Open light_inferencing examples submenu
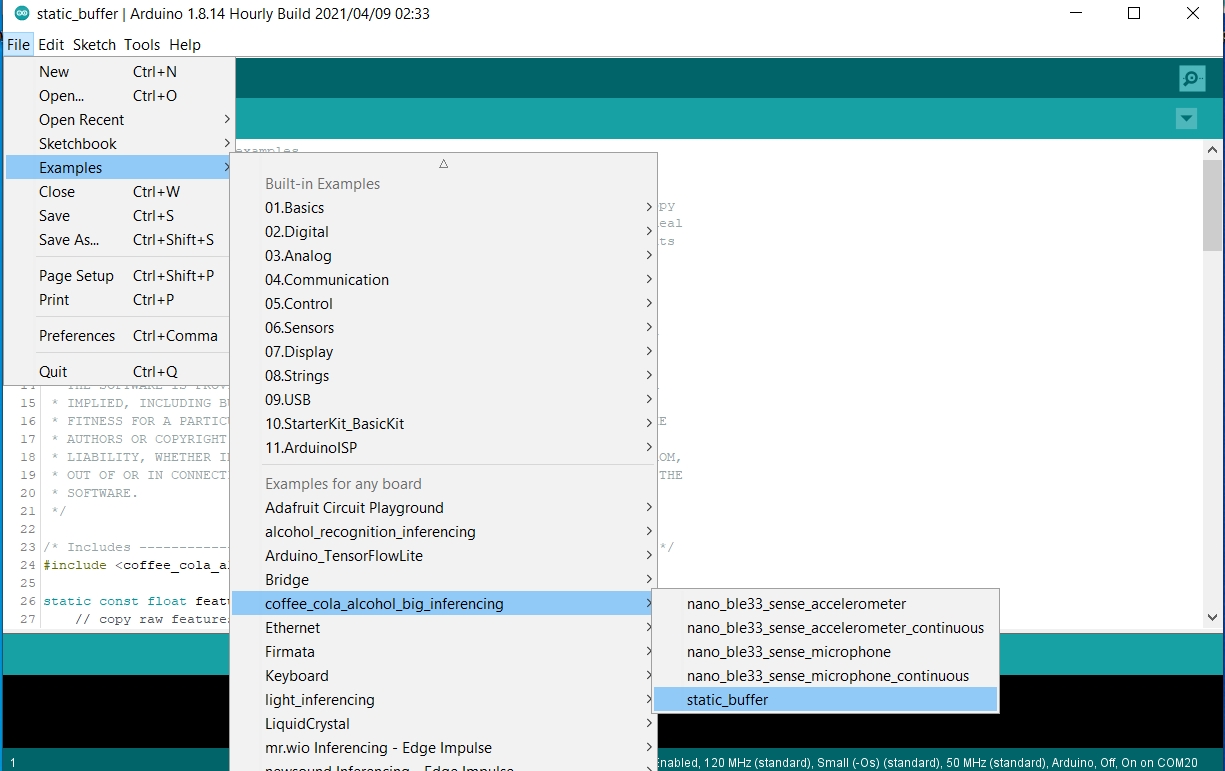The image size is (1225, 771). coord(444,700)
